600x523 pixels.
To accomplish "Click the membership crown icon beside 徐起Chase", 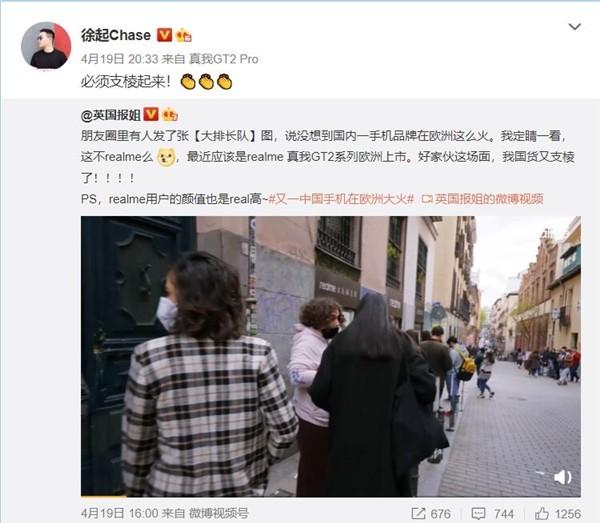I will click(184, 36).
